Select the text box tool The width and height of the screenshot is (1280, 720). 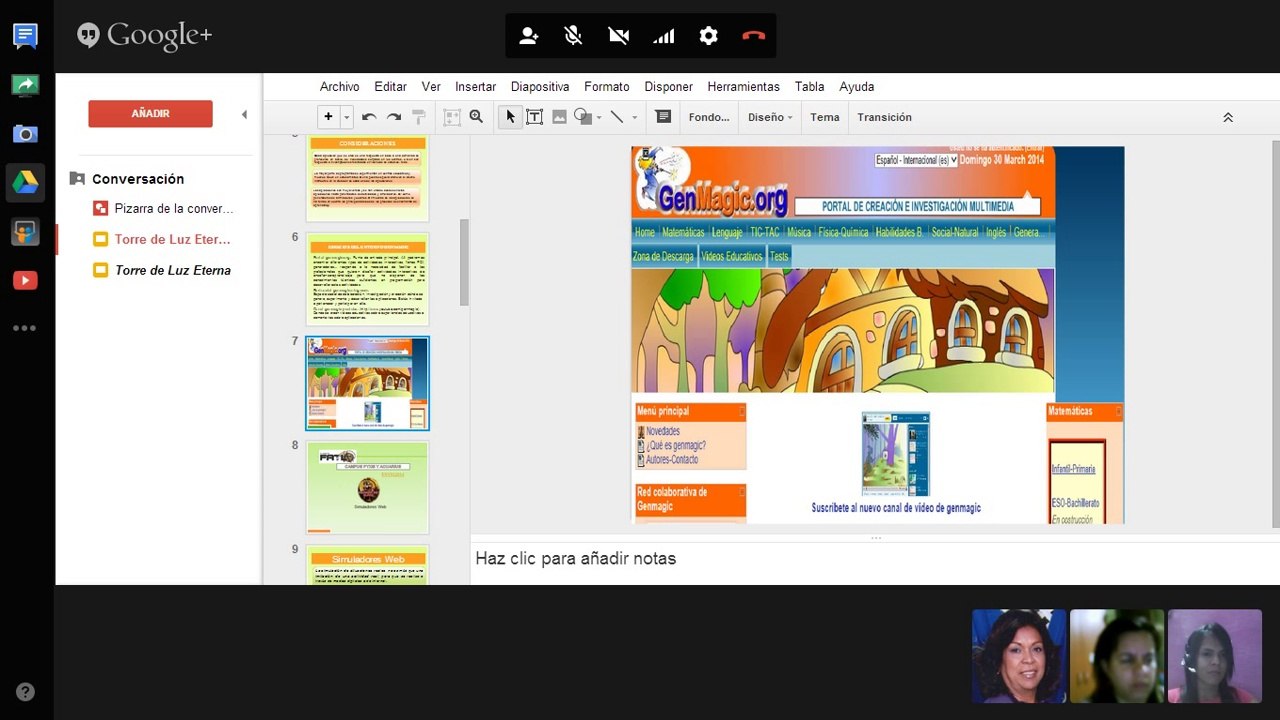[535, 117]
